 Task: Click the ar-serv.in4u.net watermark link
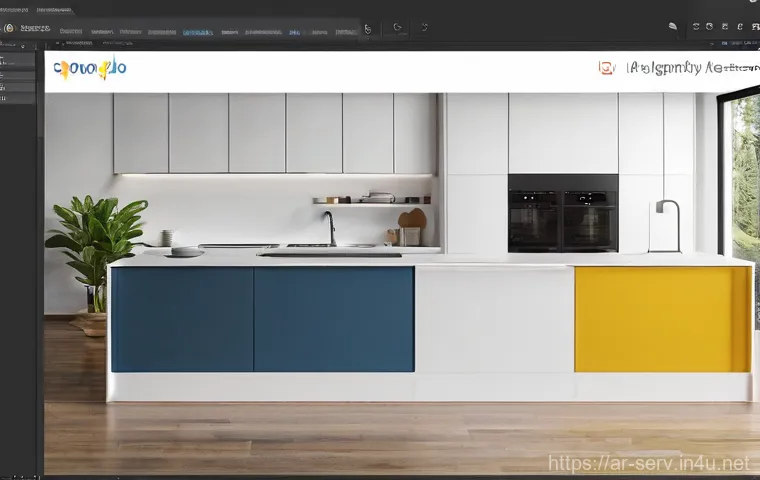(x=652, y=463)
